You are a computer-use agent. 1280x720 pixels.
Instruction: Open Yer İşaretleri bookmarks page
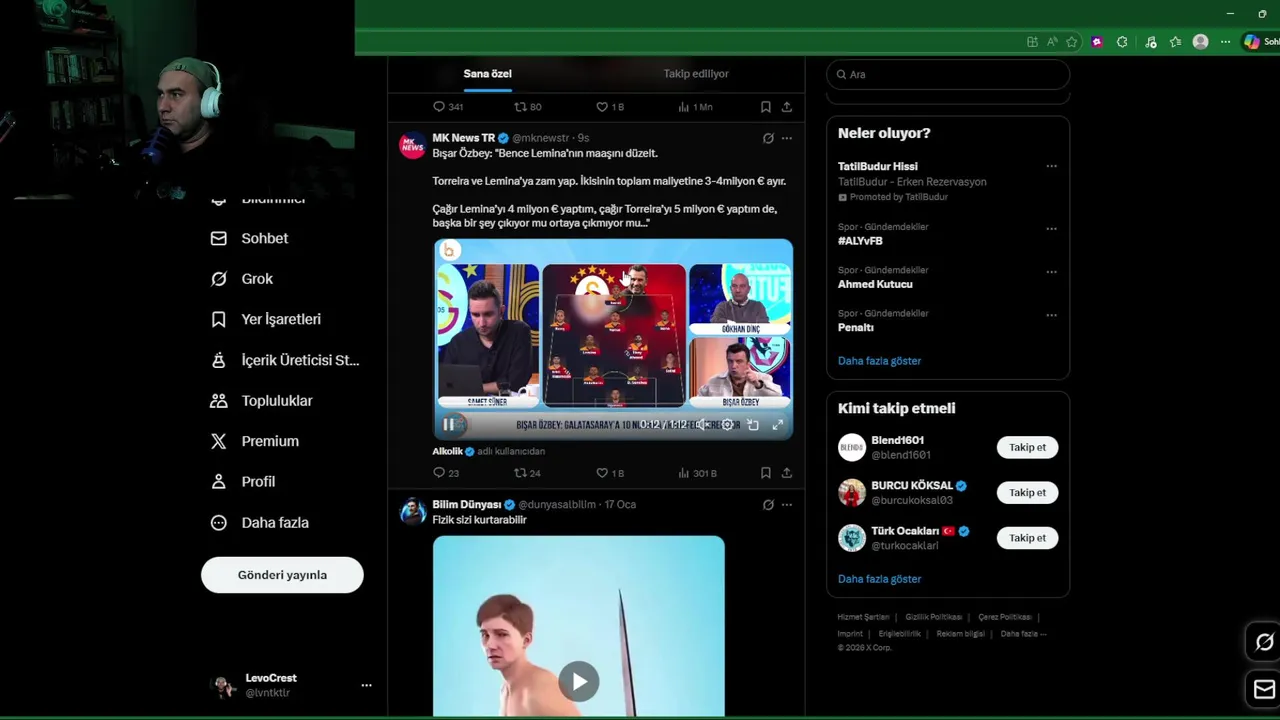pyautogui.click(x=266, y=319)
